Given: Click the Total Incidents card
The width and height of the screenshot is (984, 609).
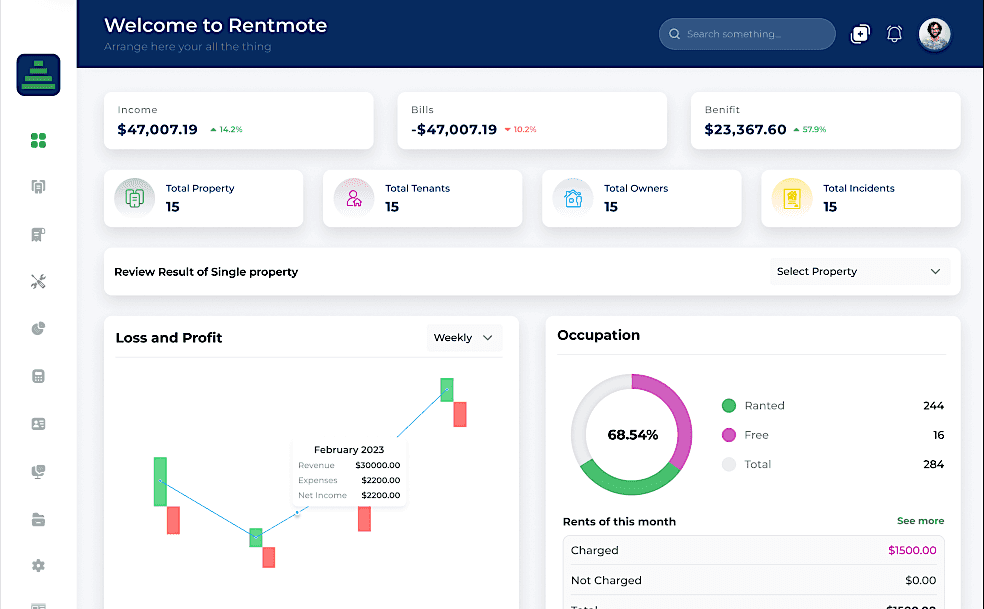Looking at the screenshot, I should 860,198.
